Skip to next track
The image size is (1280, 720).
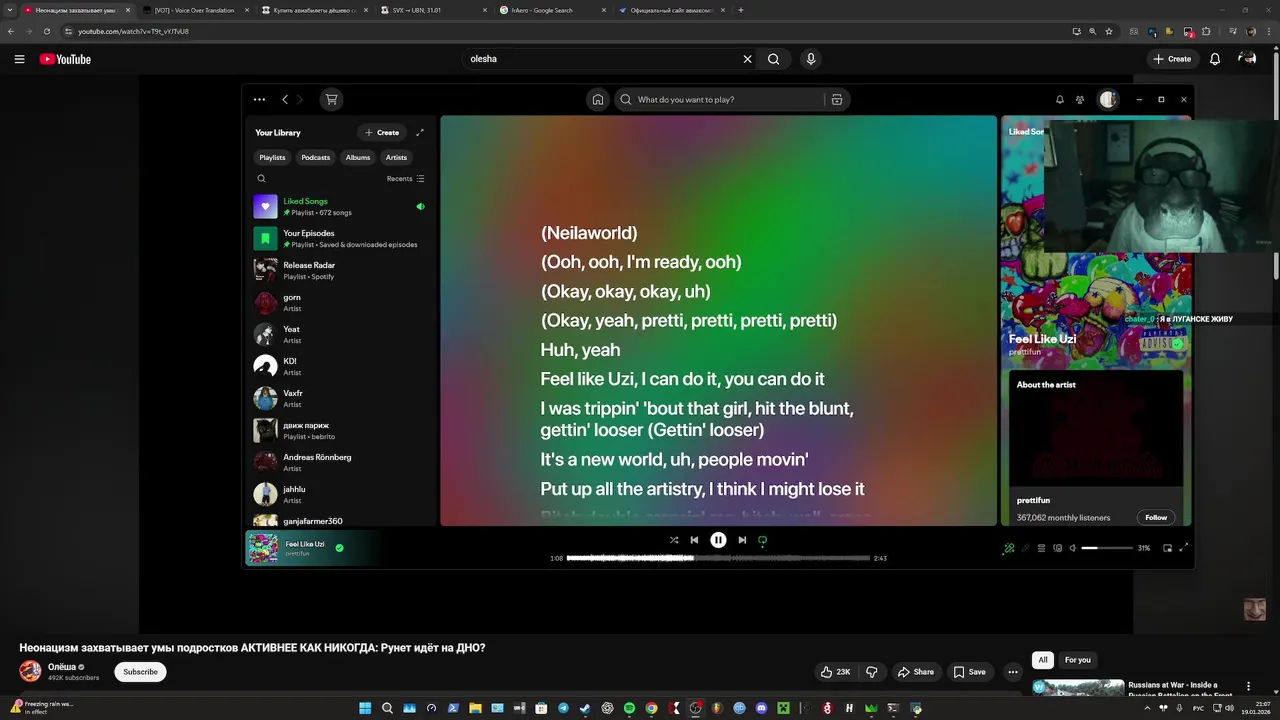click(x=742, y=540)
